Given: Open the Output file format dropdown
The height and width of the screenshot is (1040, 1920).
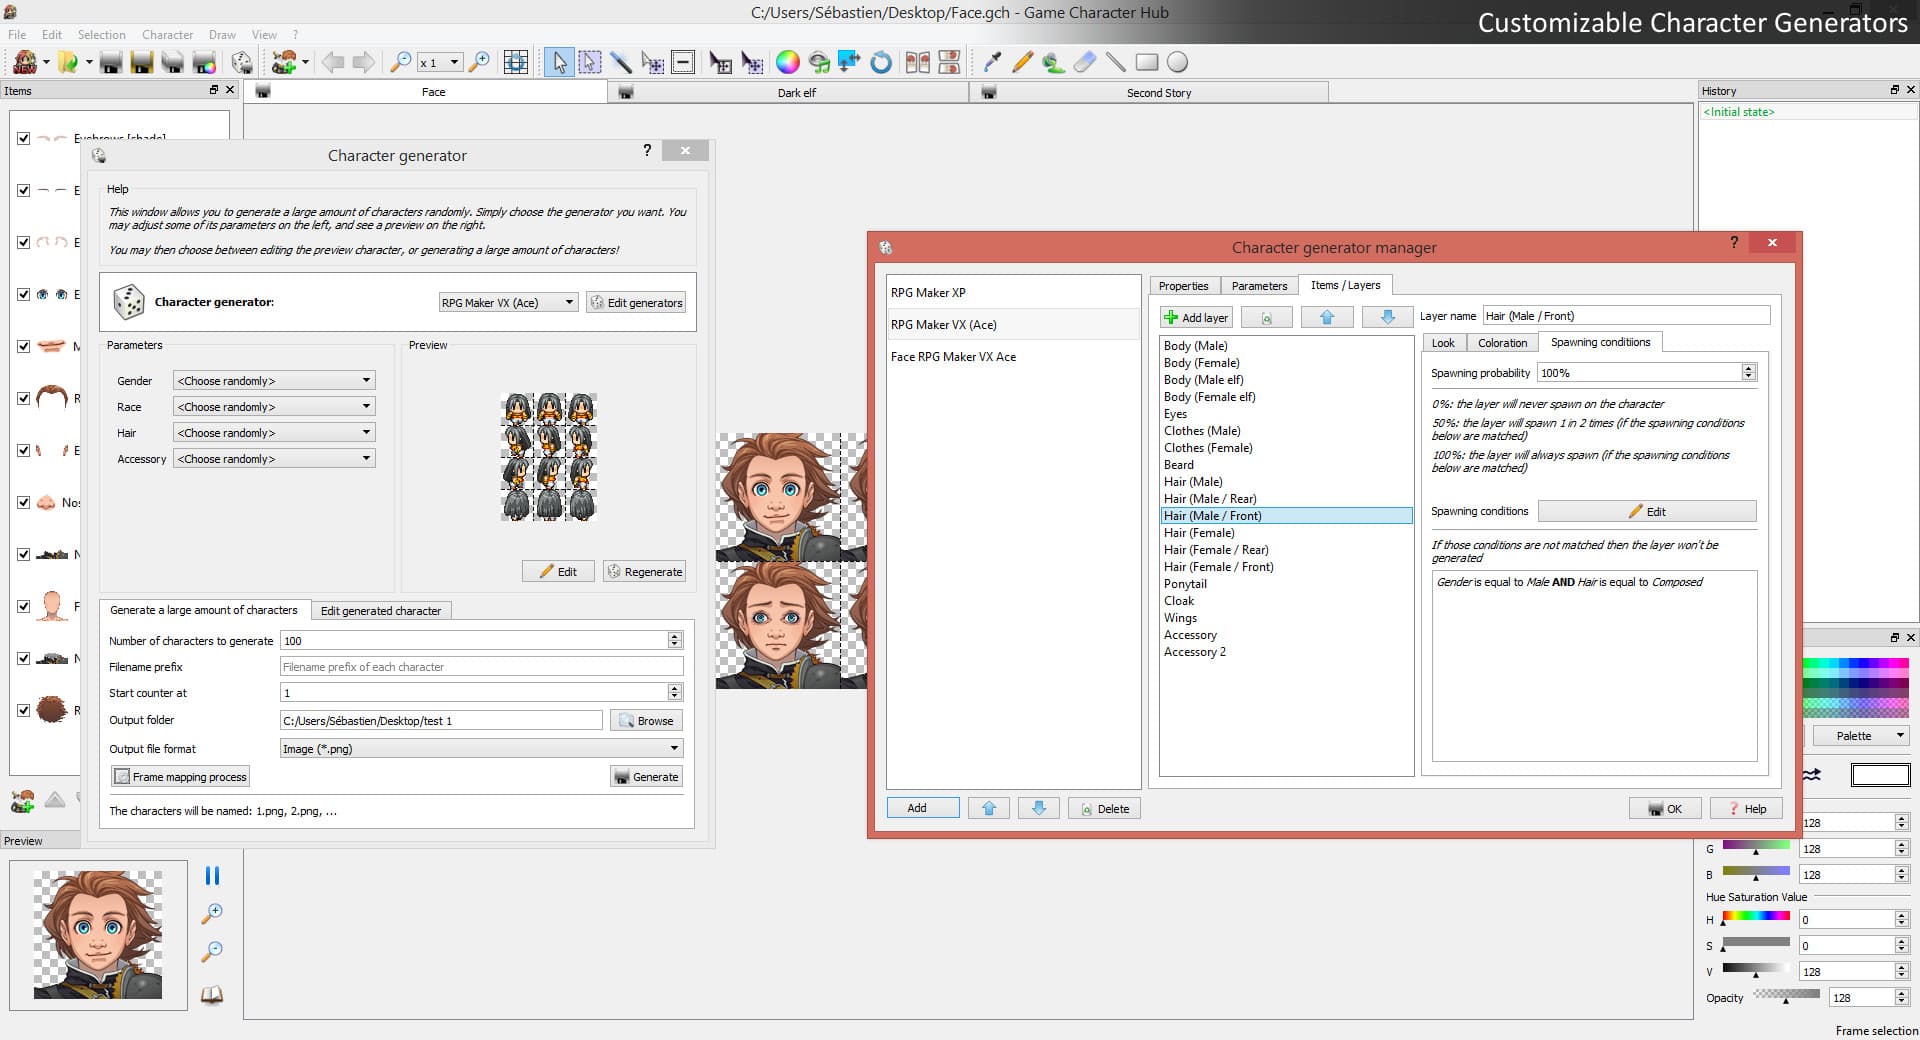Looking at the screenshot, I should point(674,748).
